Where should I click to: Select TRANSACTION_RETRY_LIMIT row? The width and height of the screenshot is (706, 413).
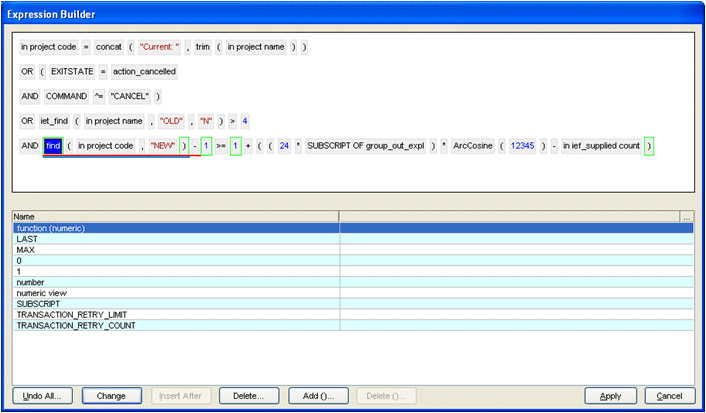pyautogui.click(x=70, y=315)
